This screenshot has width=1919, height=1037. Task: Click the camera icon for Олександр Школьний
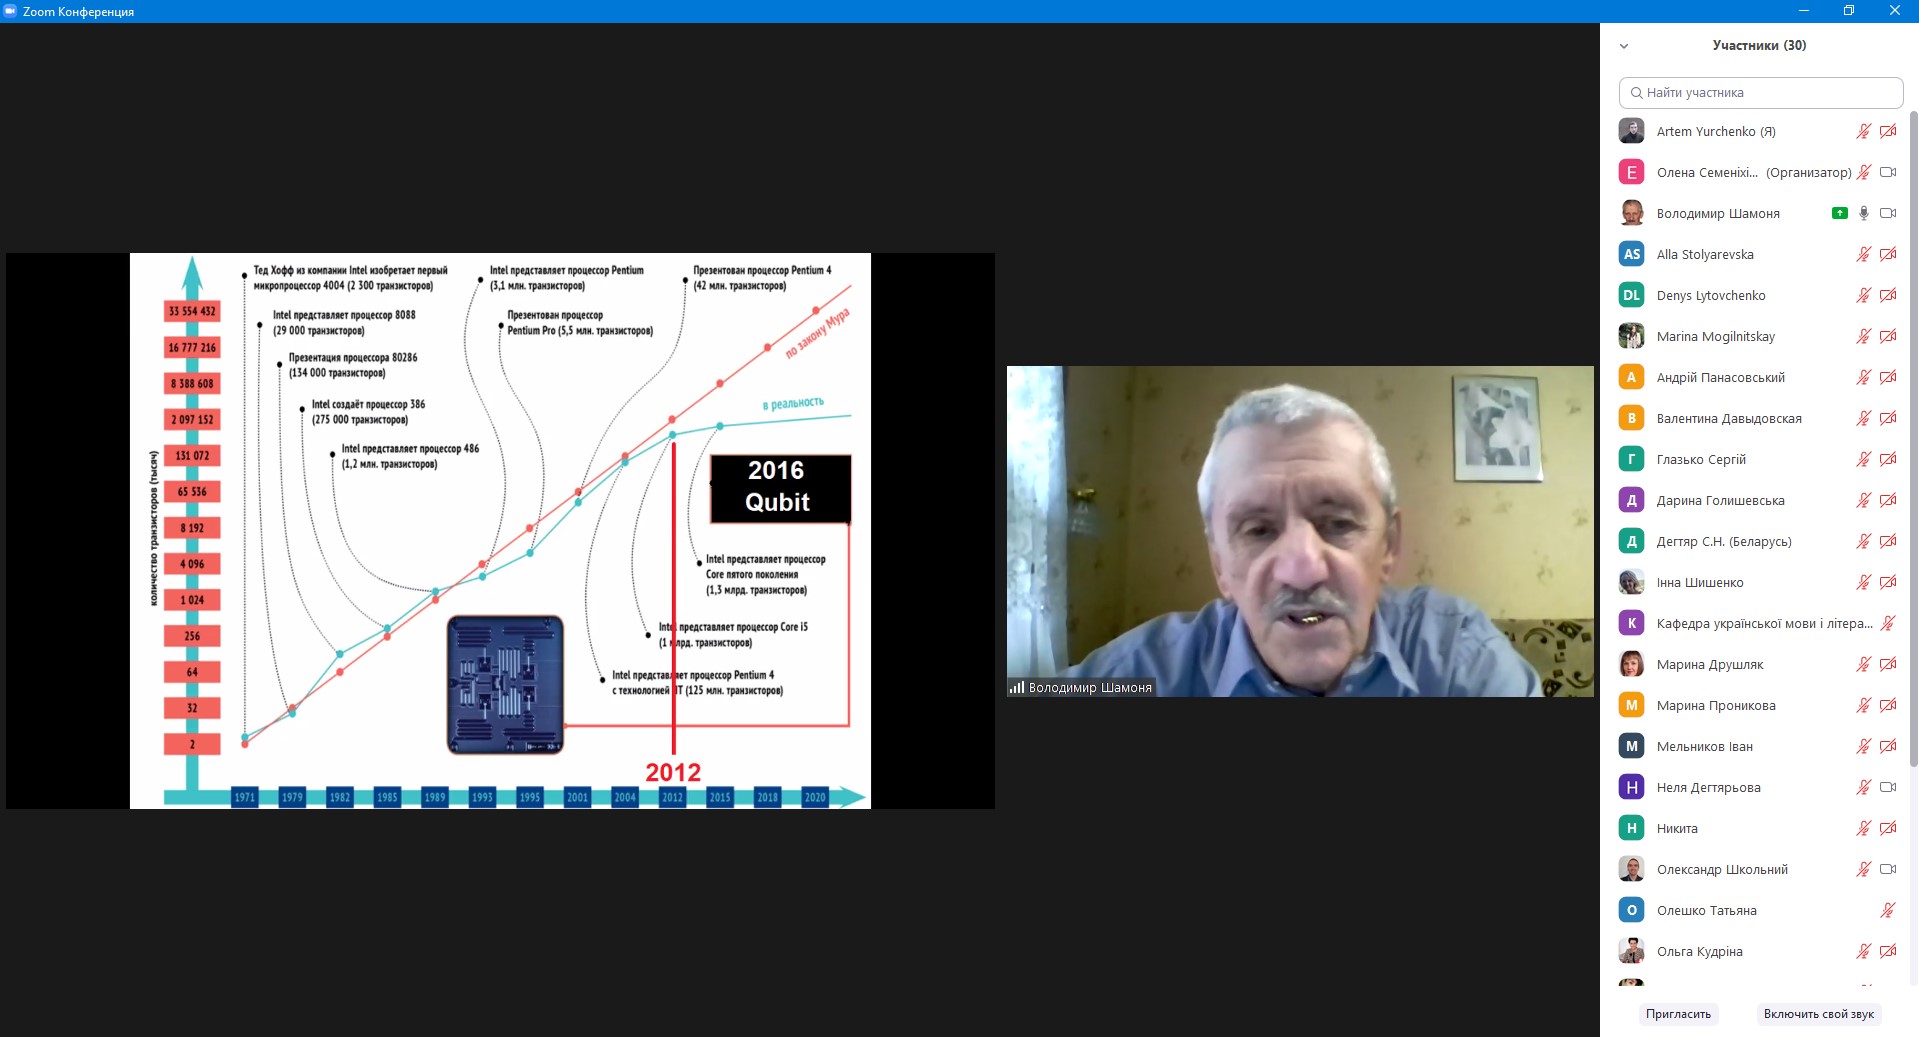pos(1887,869)
